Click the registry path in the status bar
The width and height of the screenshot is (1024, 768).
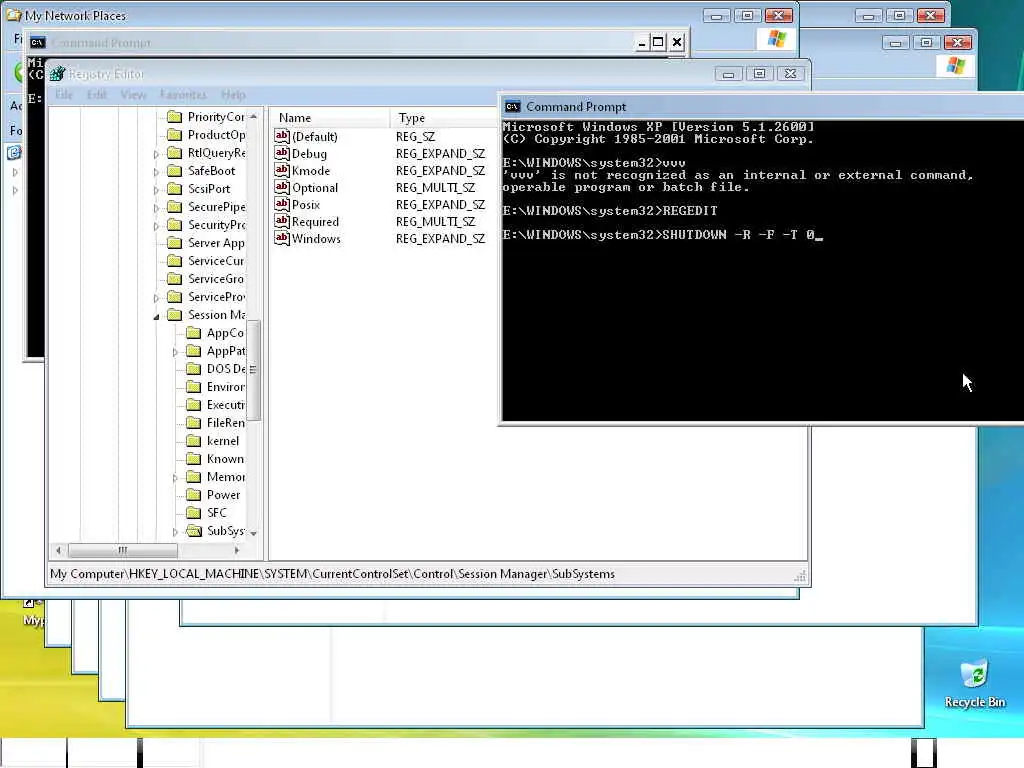click(x=332, y=573)
